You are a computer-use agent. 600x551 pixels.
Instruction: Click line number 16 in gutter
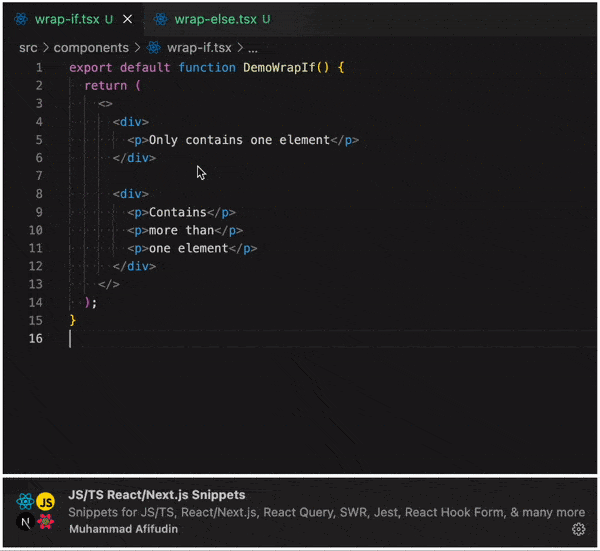(x=36, y=338)
